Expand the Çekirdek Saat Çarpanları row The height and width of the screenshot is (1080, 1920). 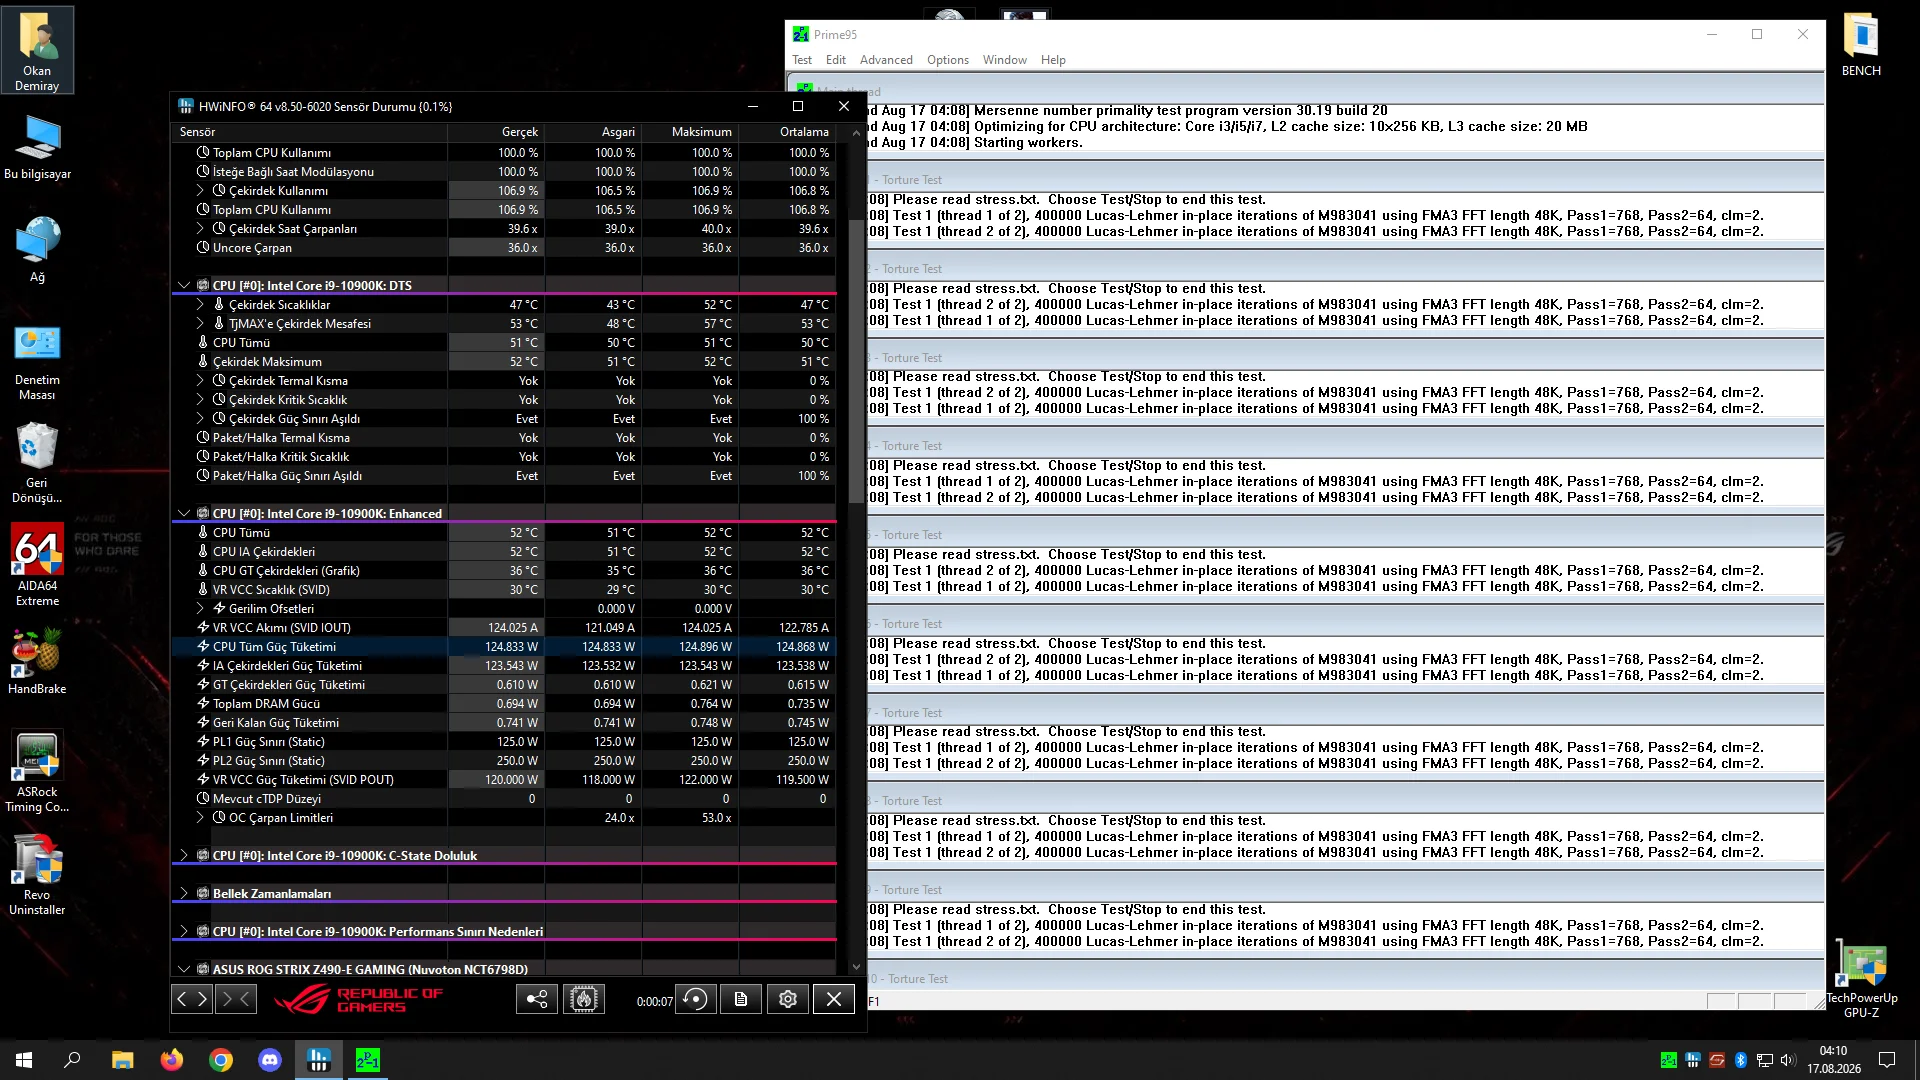[200, 229]
